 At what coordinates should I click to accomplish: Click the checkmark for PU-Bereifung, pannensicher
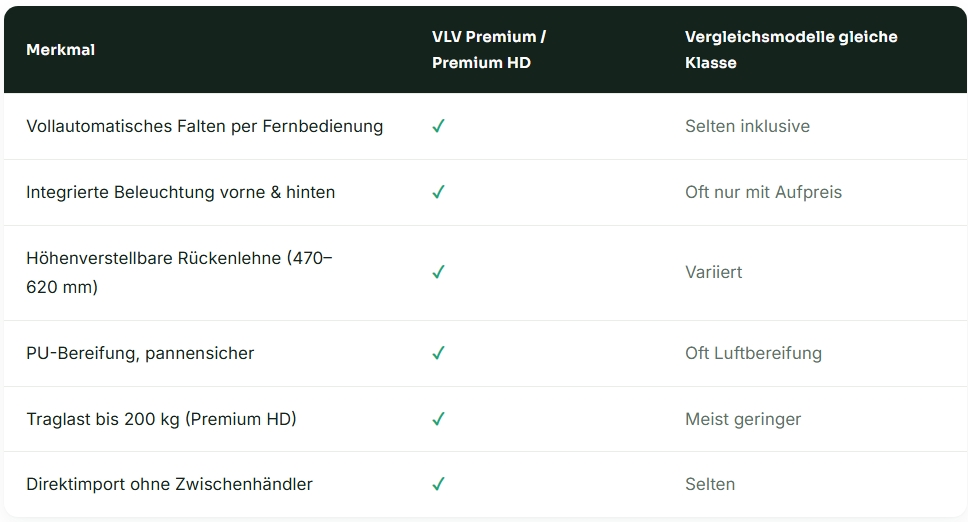pos(438,353)
